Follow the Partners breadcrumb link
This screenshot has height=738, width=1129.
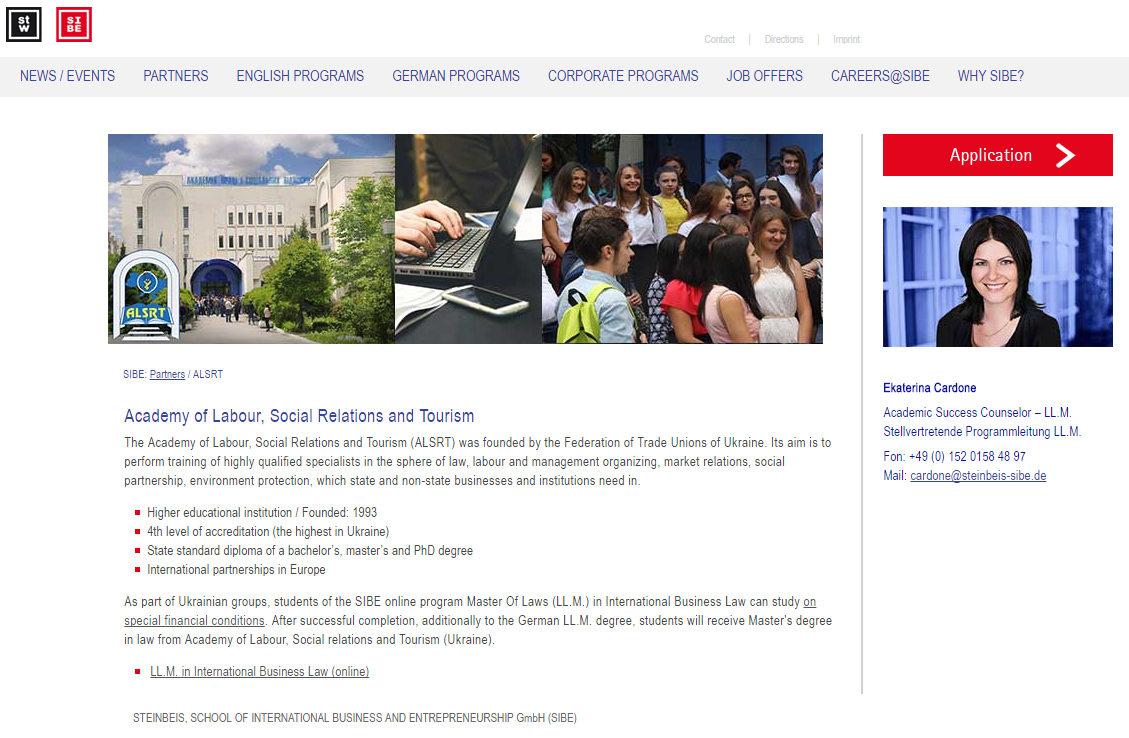(x=167, y=374)
